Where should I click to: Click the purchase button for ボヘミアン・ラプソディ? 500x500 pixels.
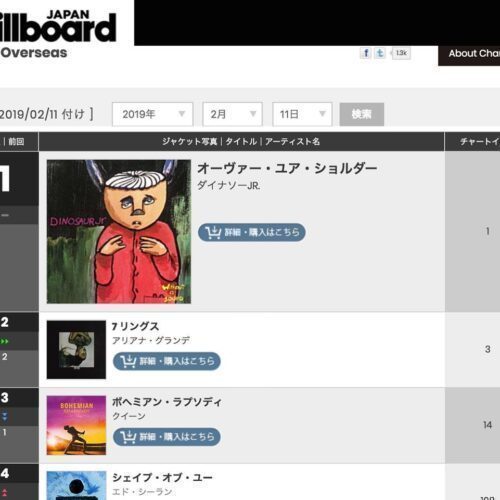(167, 437)
